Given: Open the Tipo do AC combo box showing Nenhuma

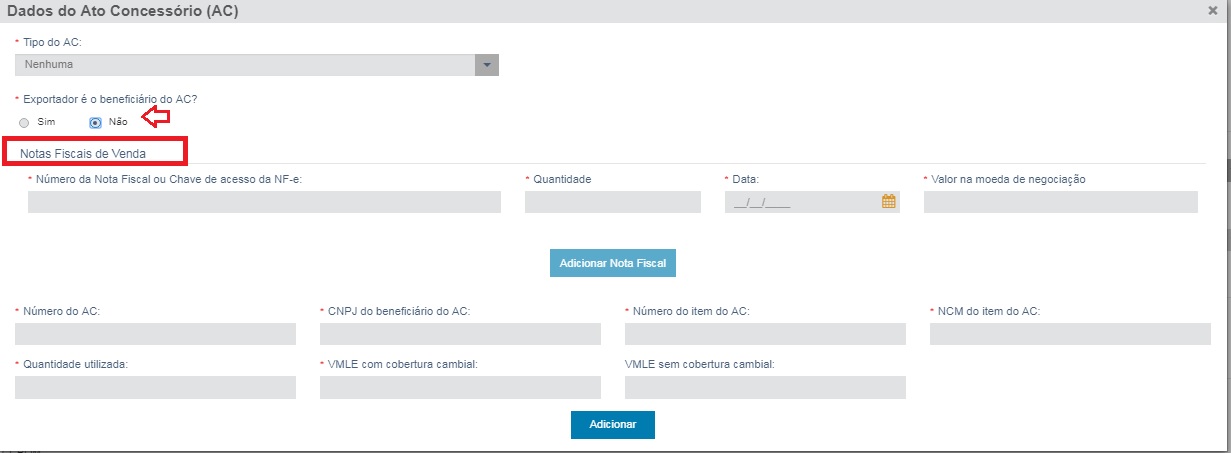Looking at the screenshot, I should [x=245, y=65].
